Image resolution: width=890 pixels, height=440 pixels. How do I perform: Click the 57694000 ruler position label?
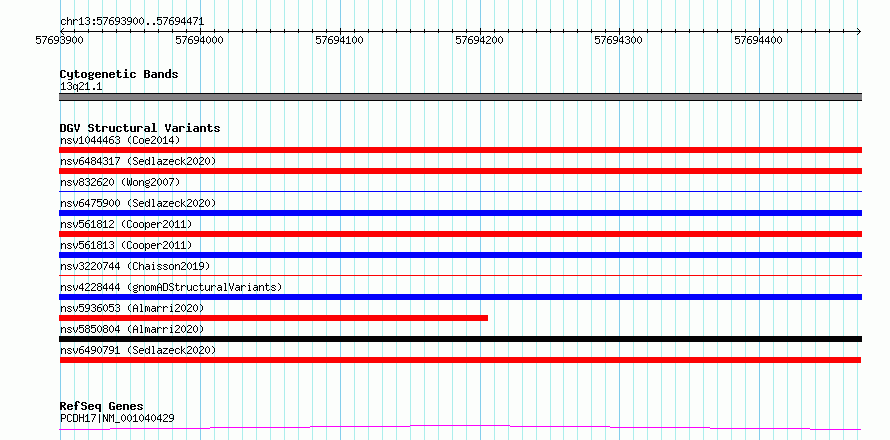(x=200, y=40)
